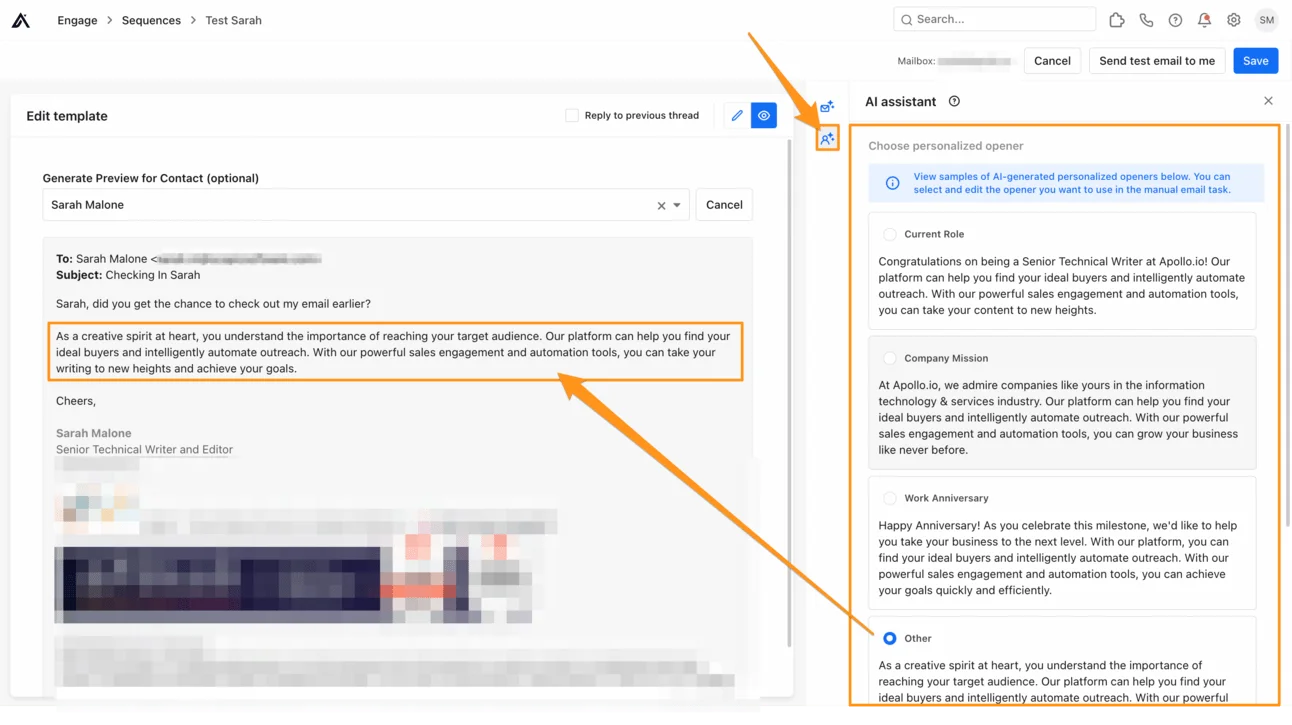
Task: Cancel the contact preview generation
Action: click(724, 205)
